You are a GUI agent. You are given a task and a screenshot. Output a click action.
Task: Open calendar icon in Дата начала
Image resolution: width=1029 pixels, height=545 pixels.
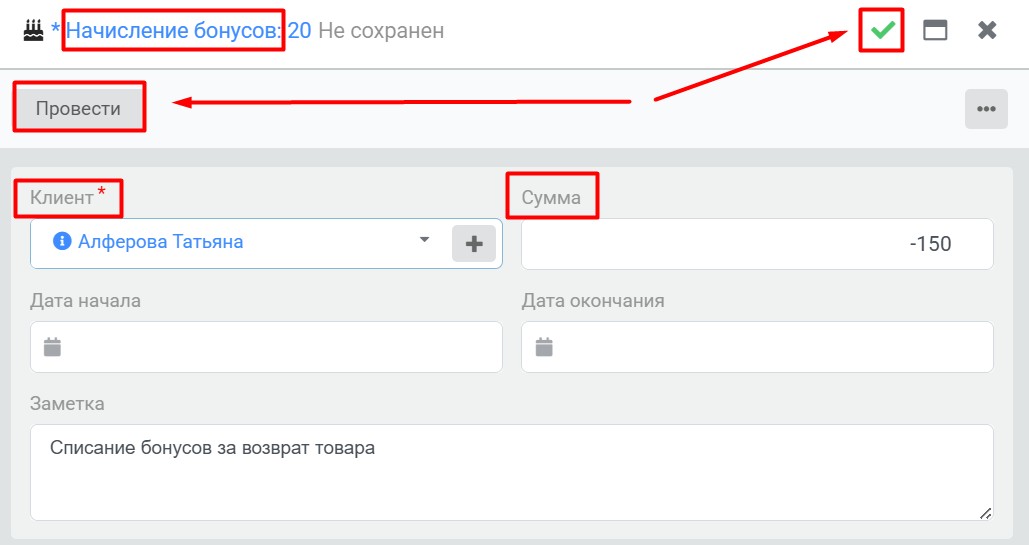[x=52, y=347]
